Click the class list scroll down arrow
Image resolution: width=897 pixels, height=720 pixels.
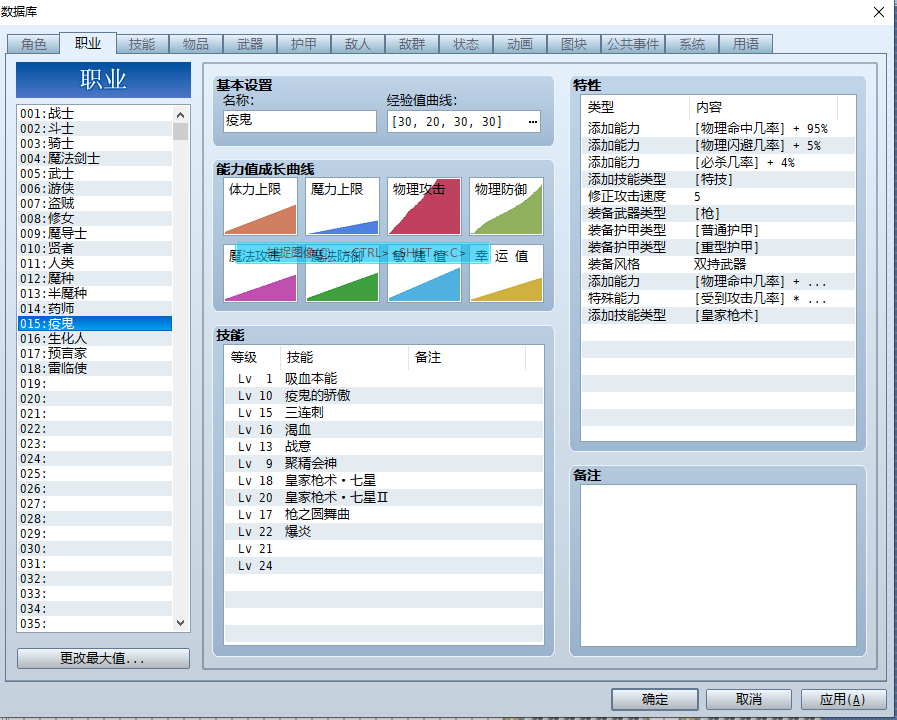pos(181,623)
